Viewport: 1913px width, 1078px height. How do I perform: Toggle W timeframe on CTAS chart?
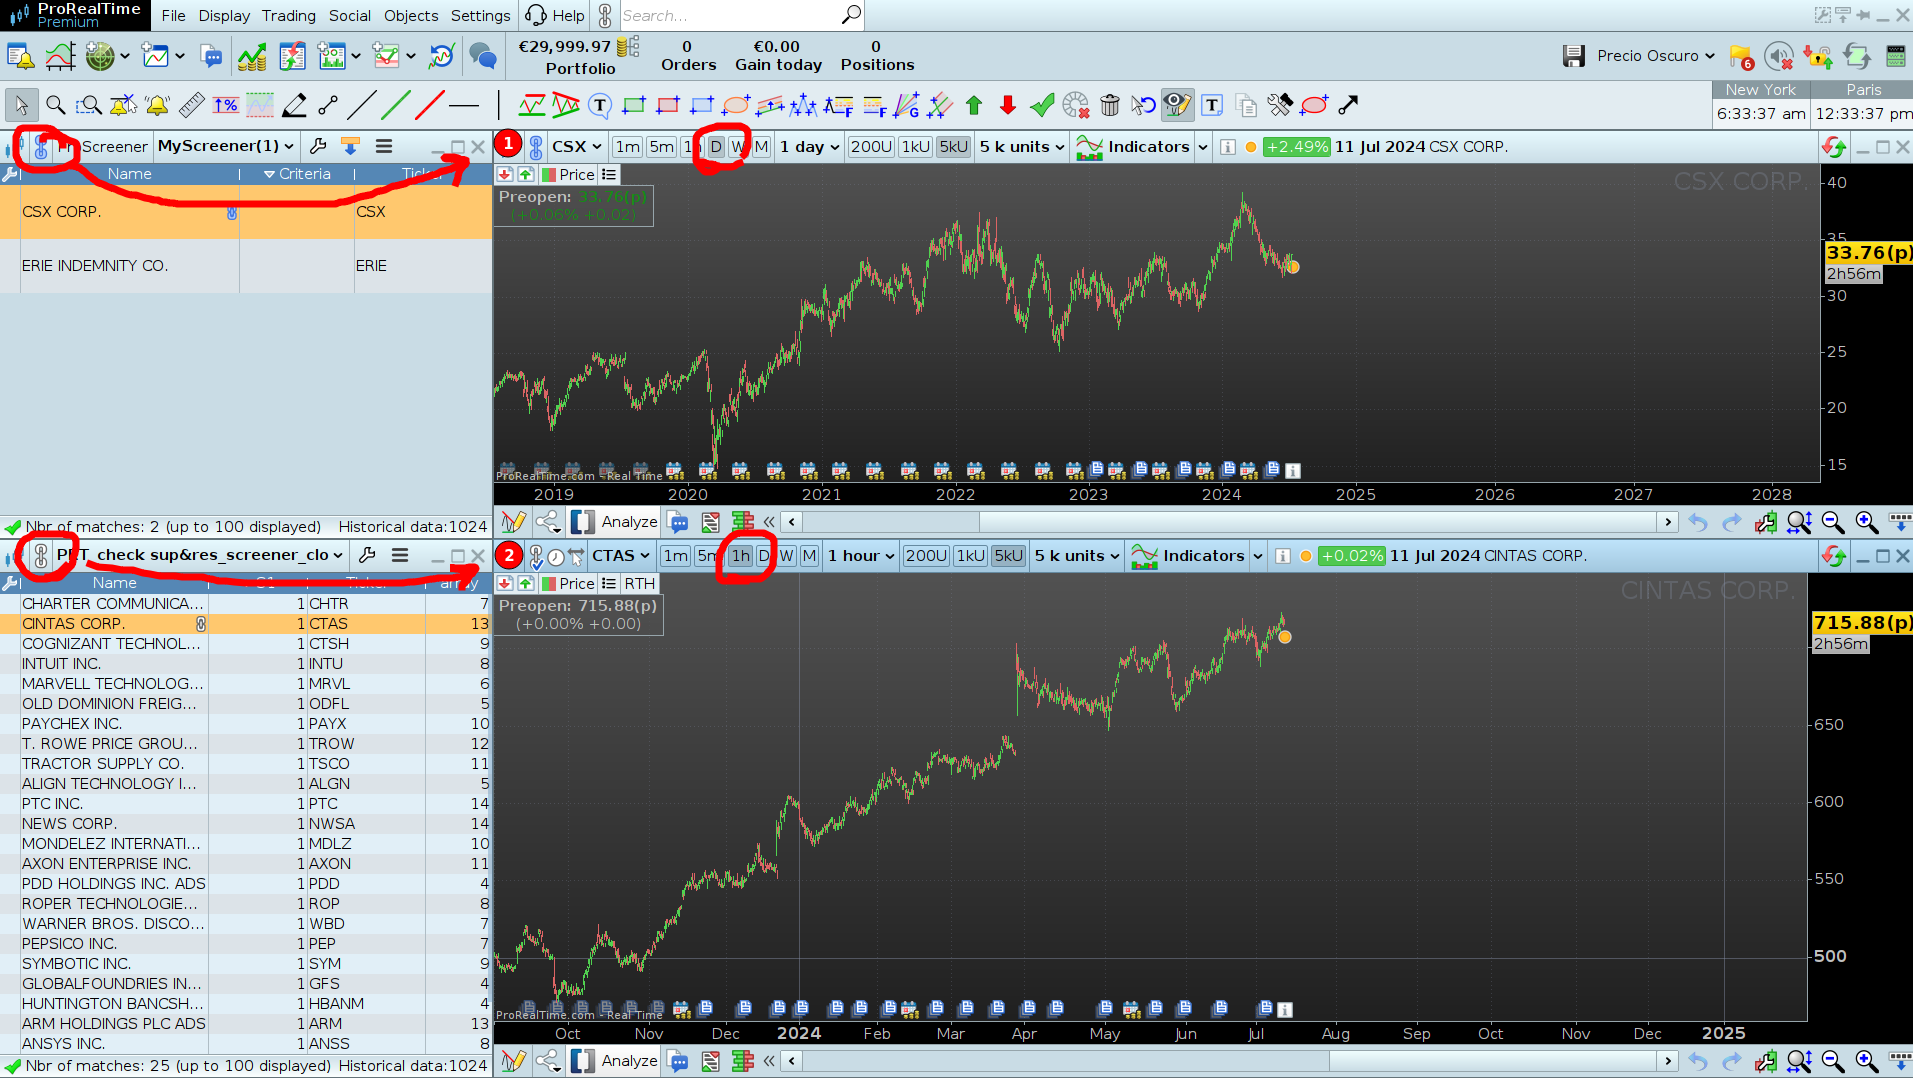(x=787, y=556)
